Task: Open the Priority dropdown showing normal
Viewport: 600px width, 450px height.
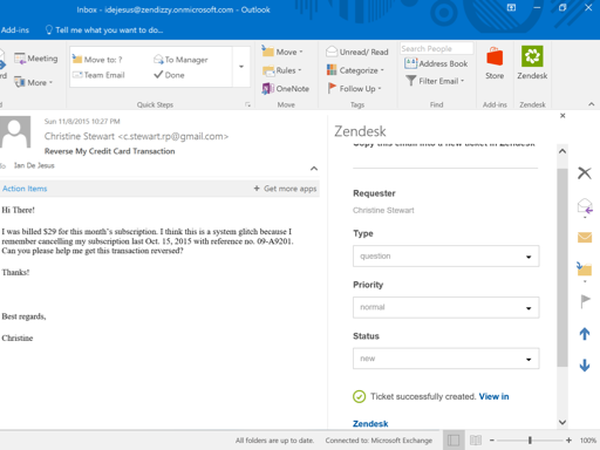Action: tap(446, 307)
